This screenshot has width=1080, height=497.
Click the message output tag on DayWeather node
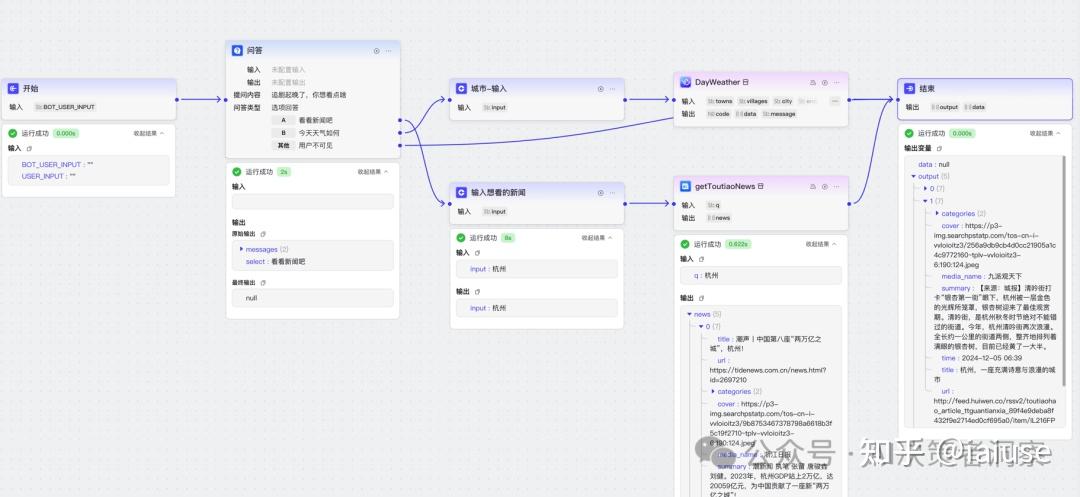tap(779, 114)
